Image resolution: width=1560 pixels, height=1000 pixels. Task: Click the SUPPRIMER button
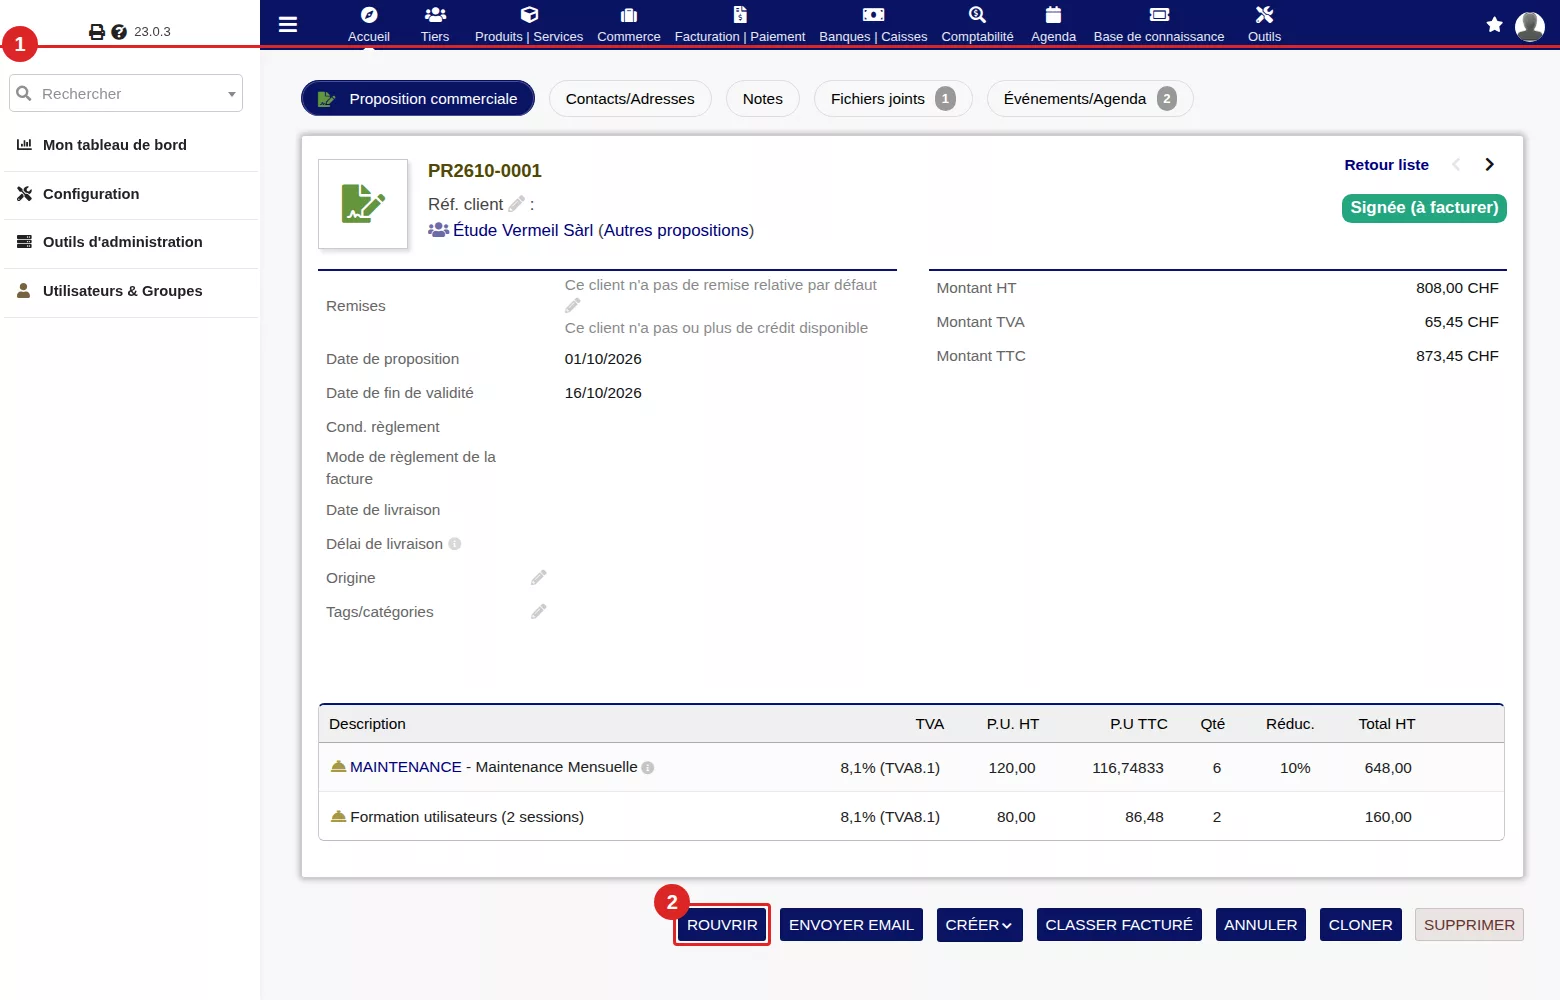coord(1469,925)
